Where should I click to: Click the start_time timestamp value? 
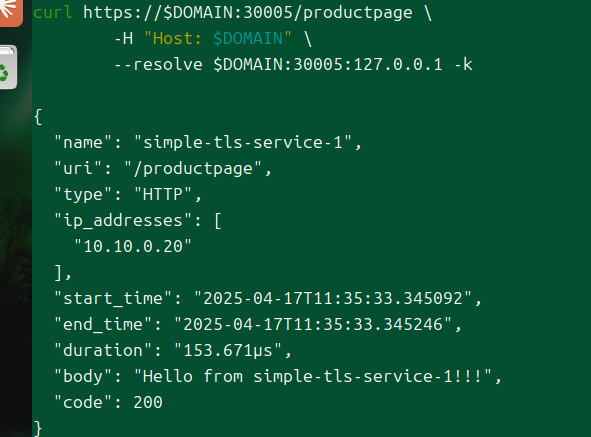click(x=333, y=299)
